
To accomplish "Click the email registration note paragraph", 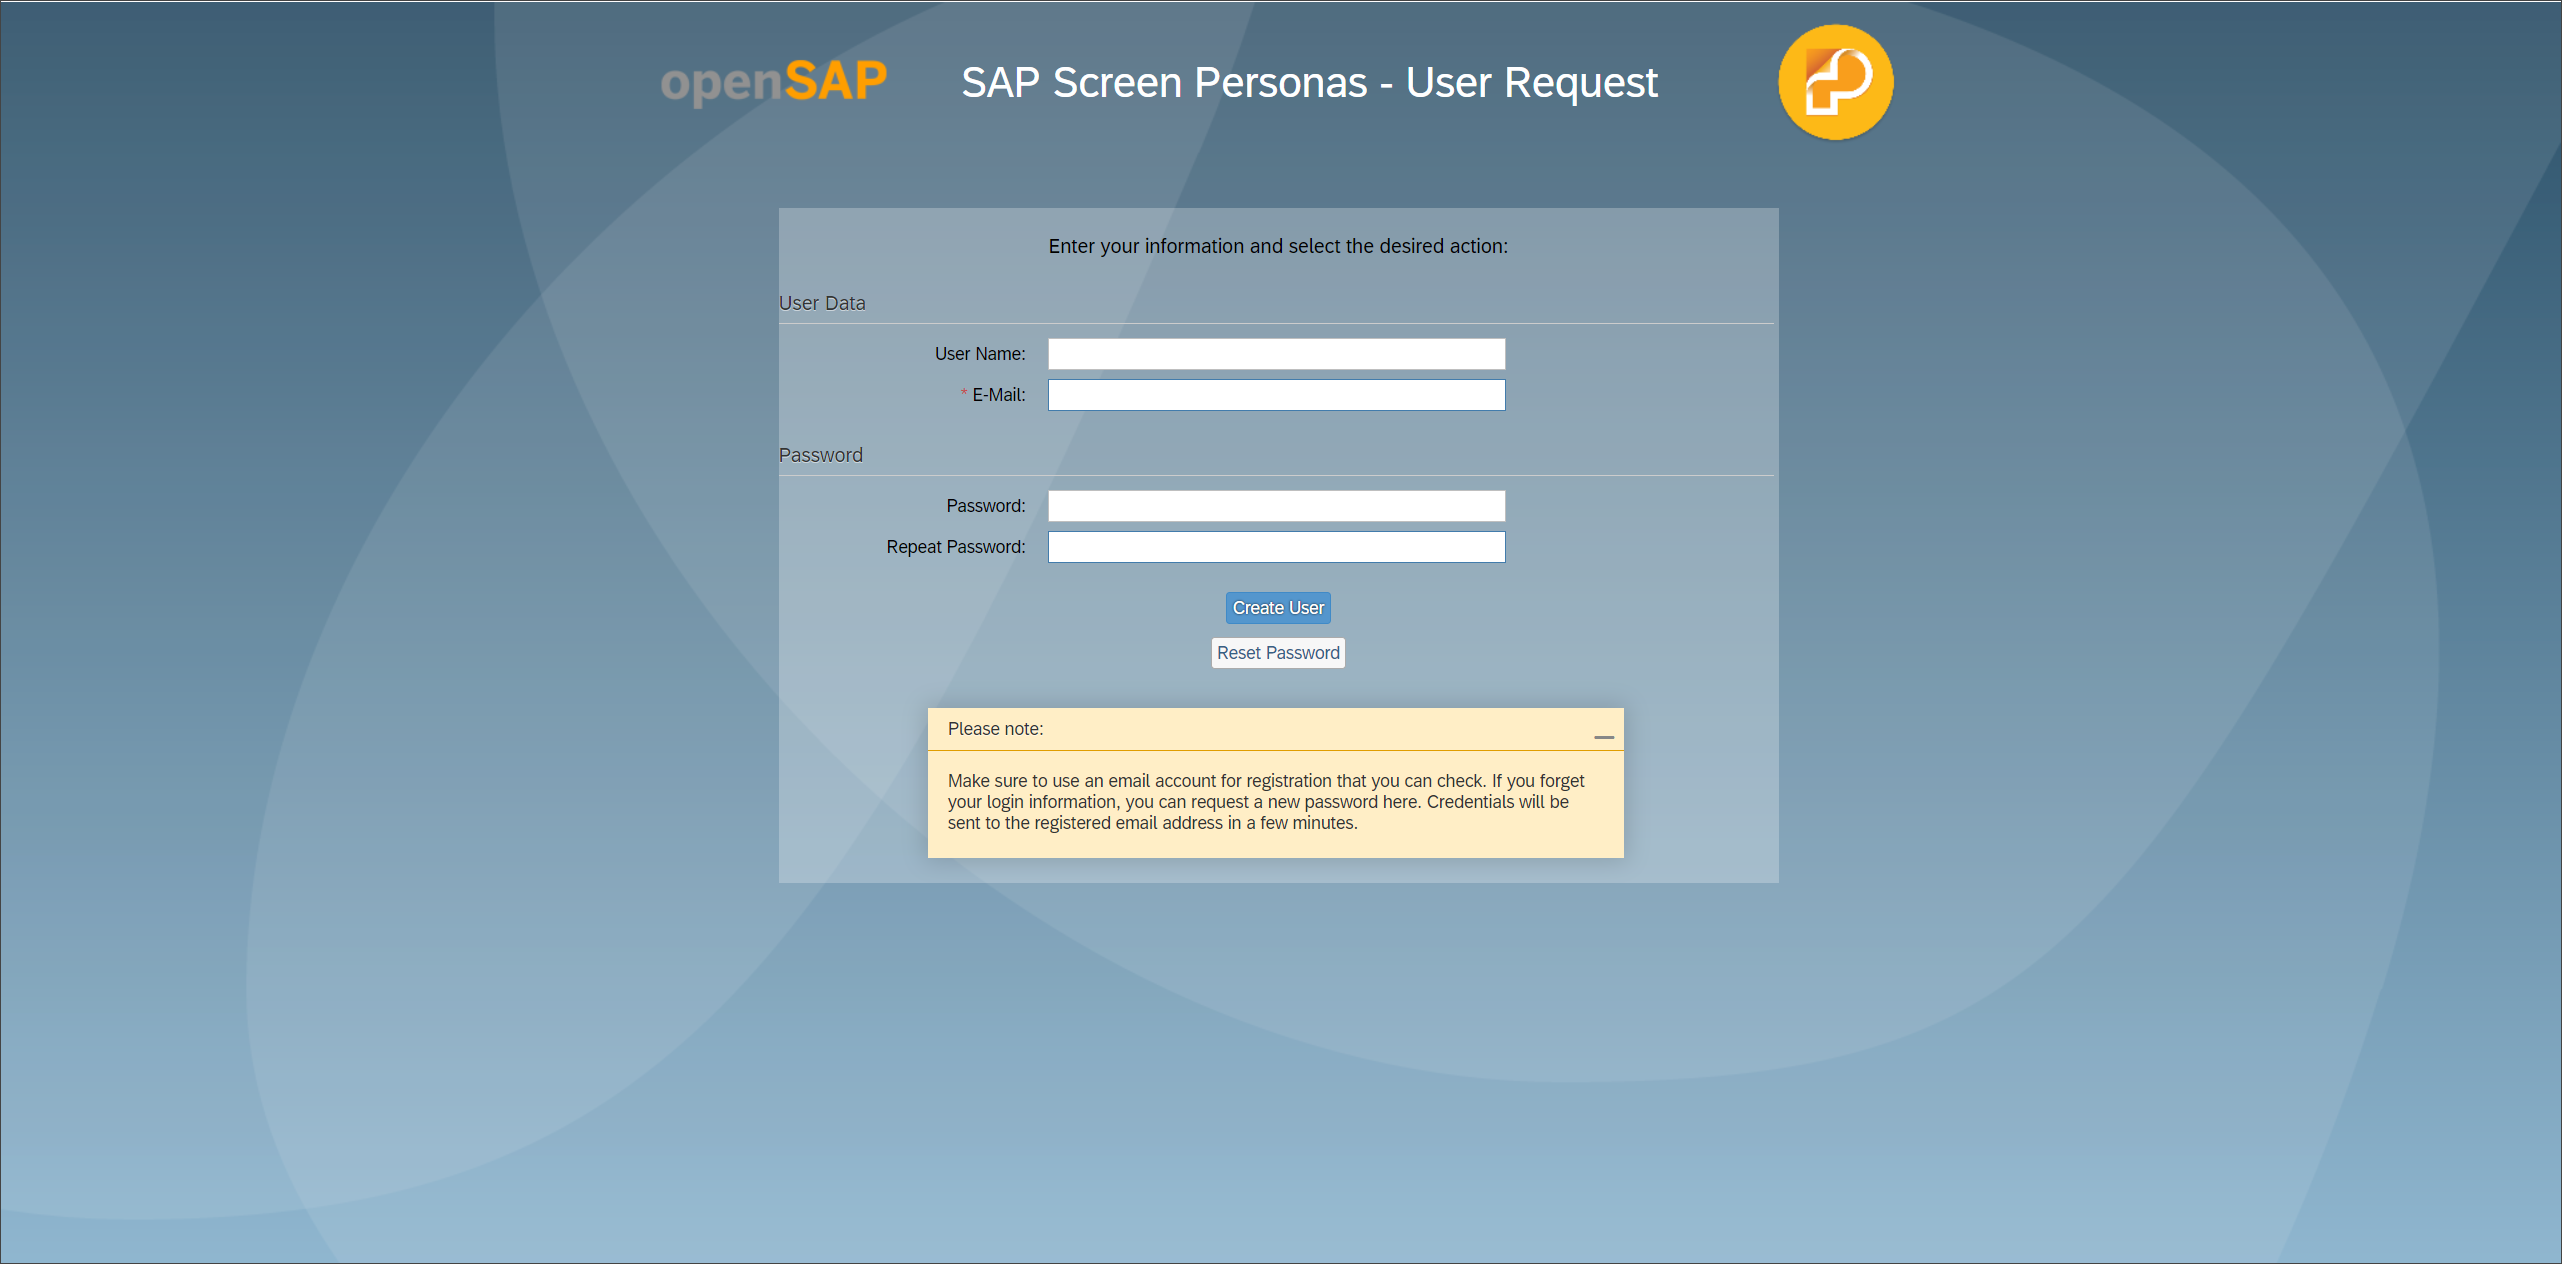I will point(1265,802).
